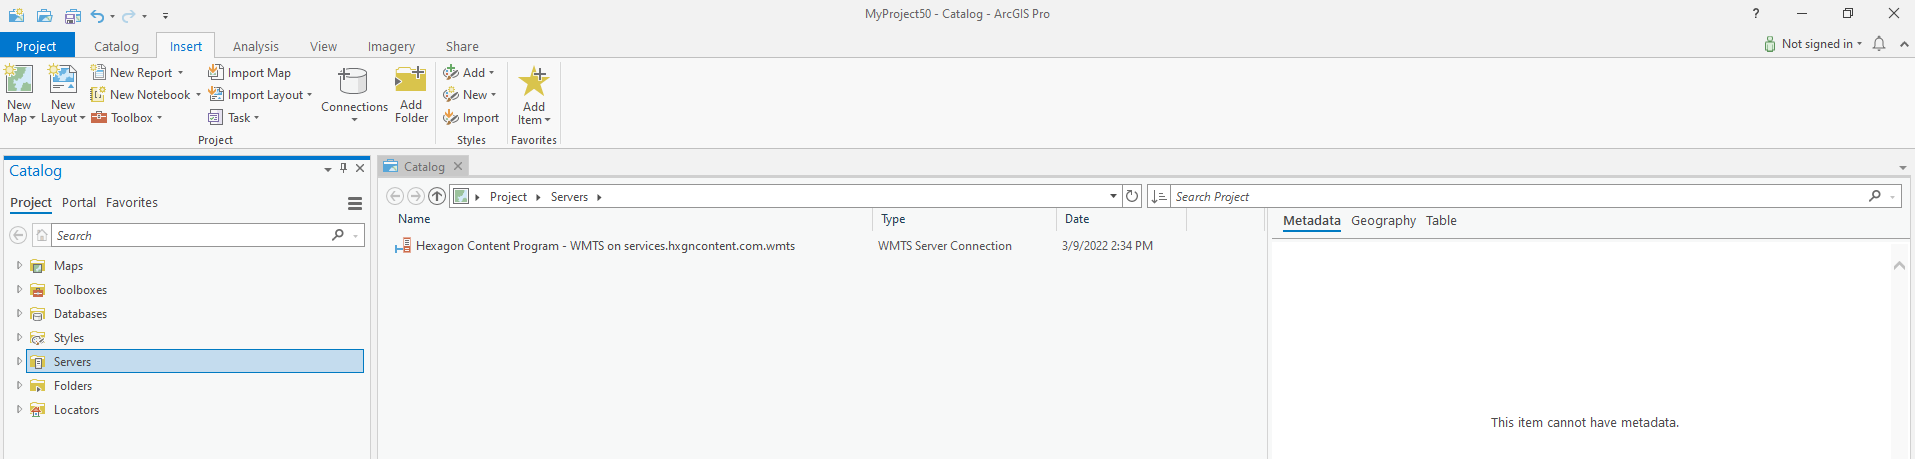Click the Add Folder icon
Screen dimensions: 1915x459
411,80
